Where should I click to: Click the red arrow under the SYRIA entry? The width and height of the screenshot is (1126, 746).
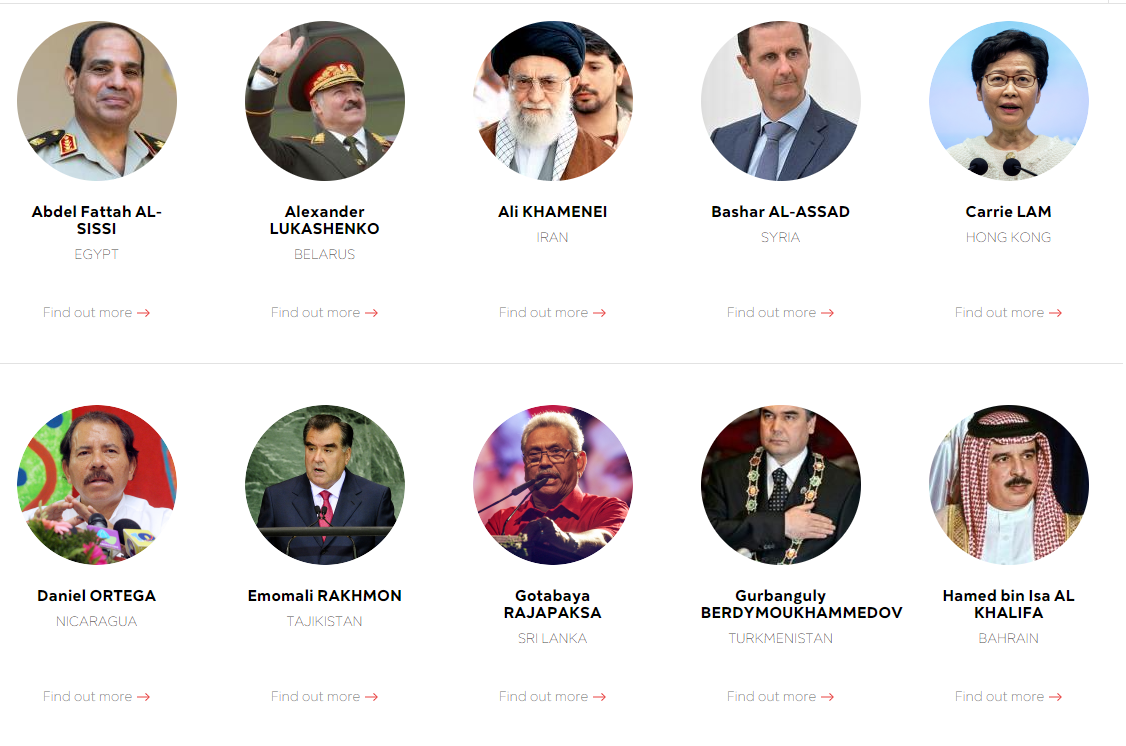click(827, 313)
